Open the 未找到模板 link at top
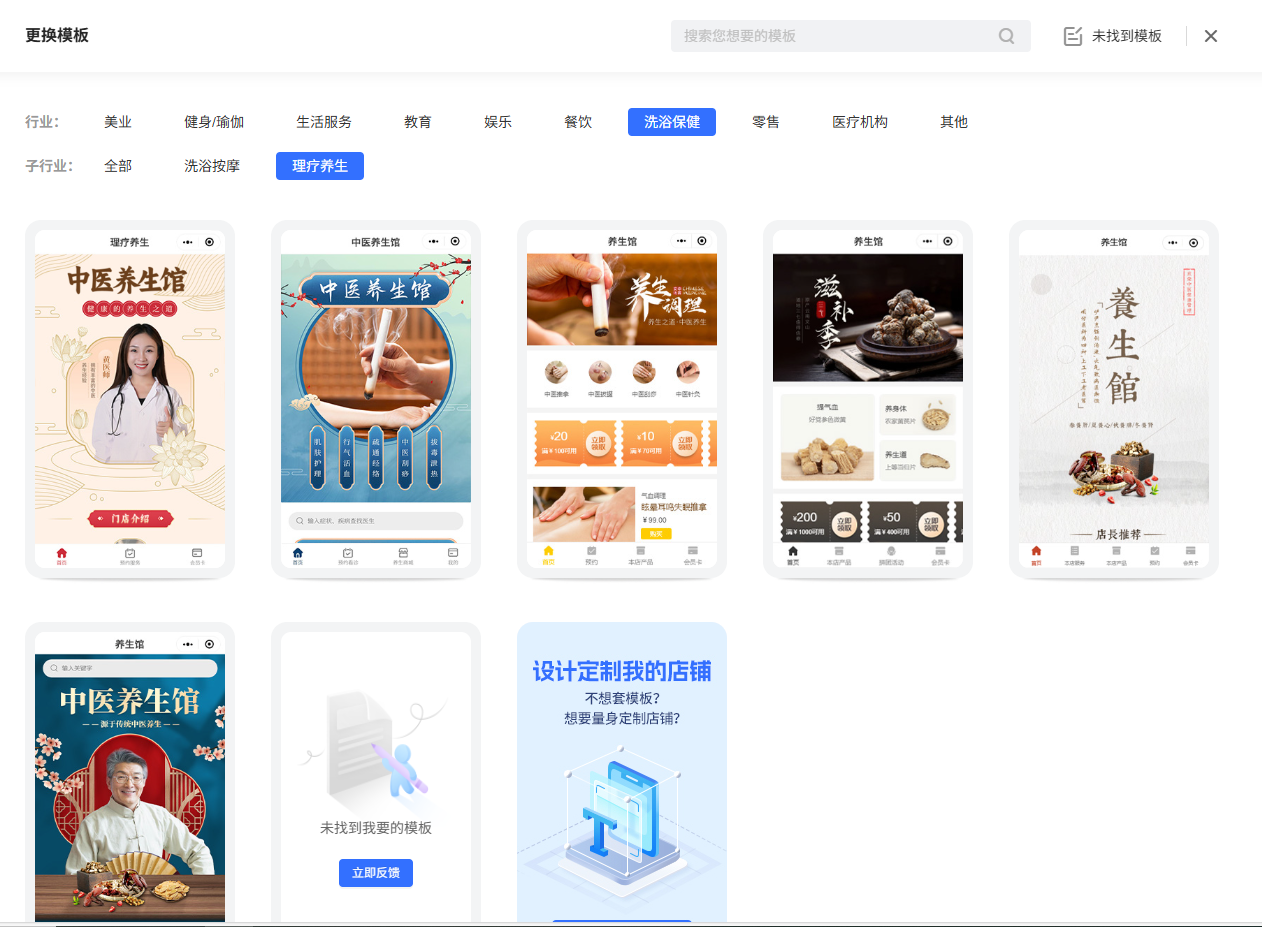The width and height of the screenshot is (1262, 927). tap(1113, 36)
